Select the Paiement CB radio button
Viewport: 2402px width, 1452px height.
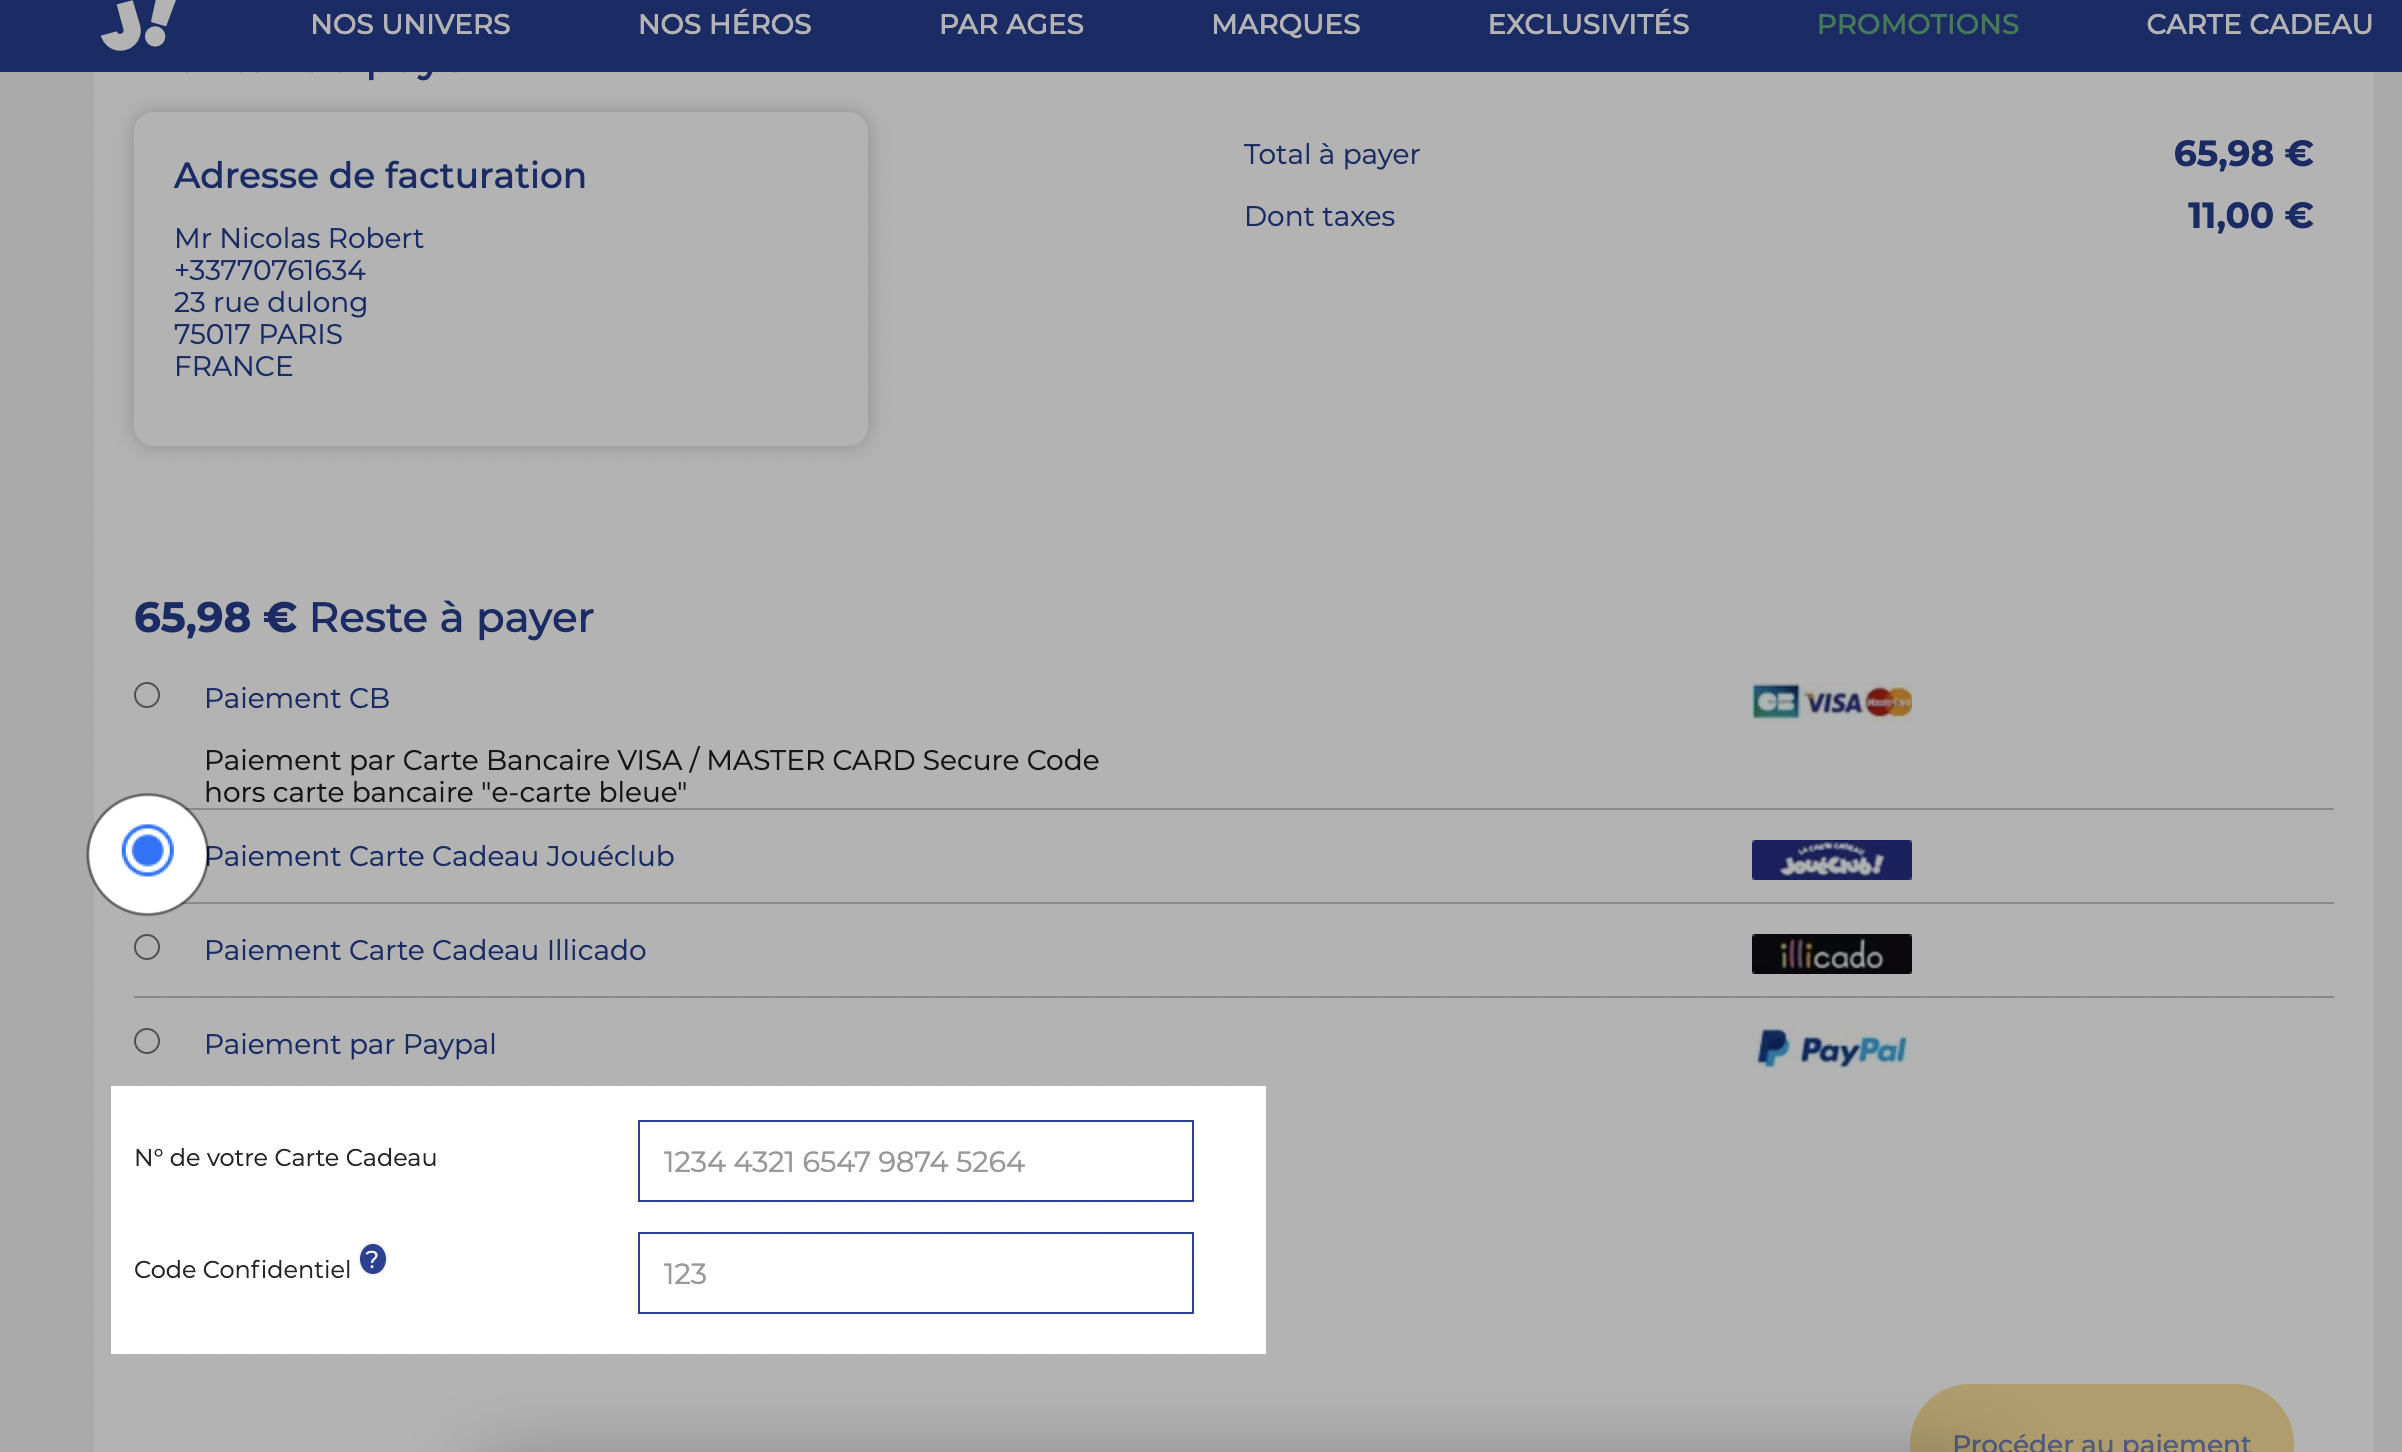[147, 695]
